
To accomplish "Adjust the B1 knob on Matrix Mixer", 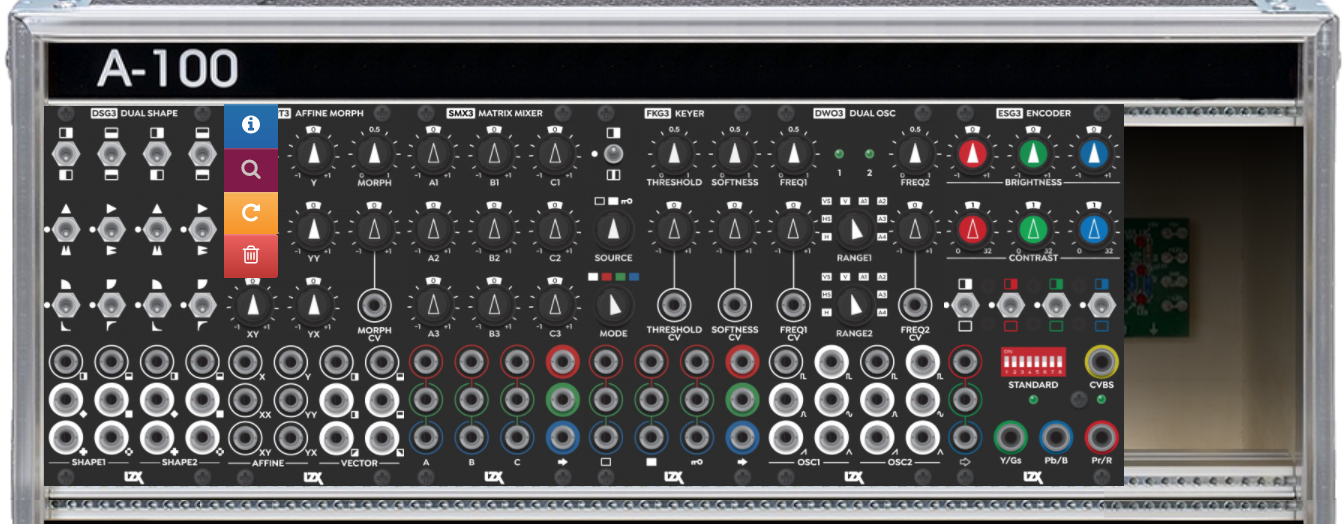I will [494, 153].
